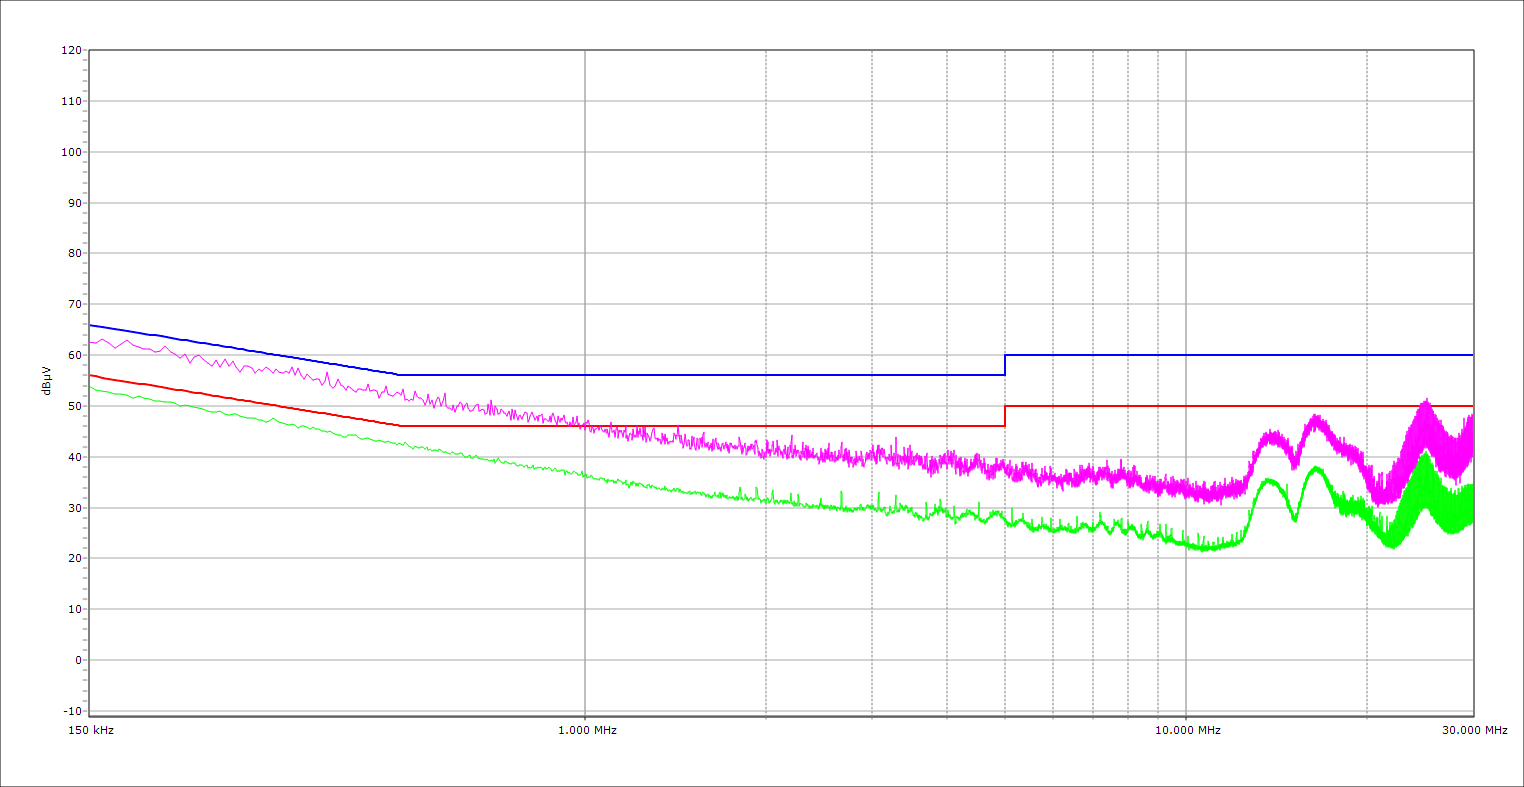1524x787 pixels.
Task: Click the dBµV y-axis unit label
Action: coord(46,380)
